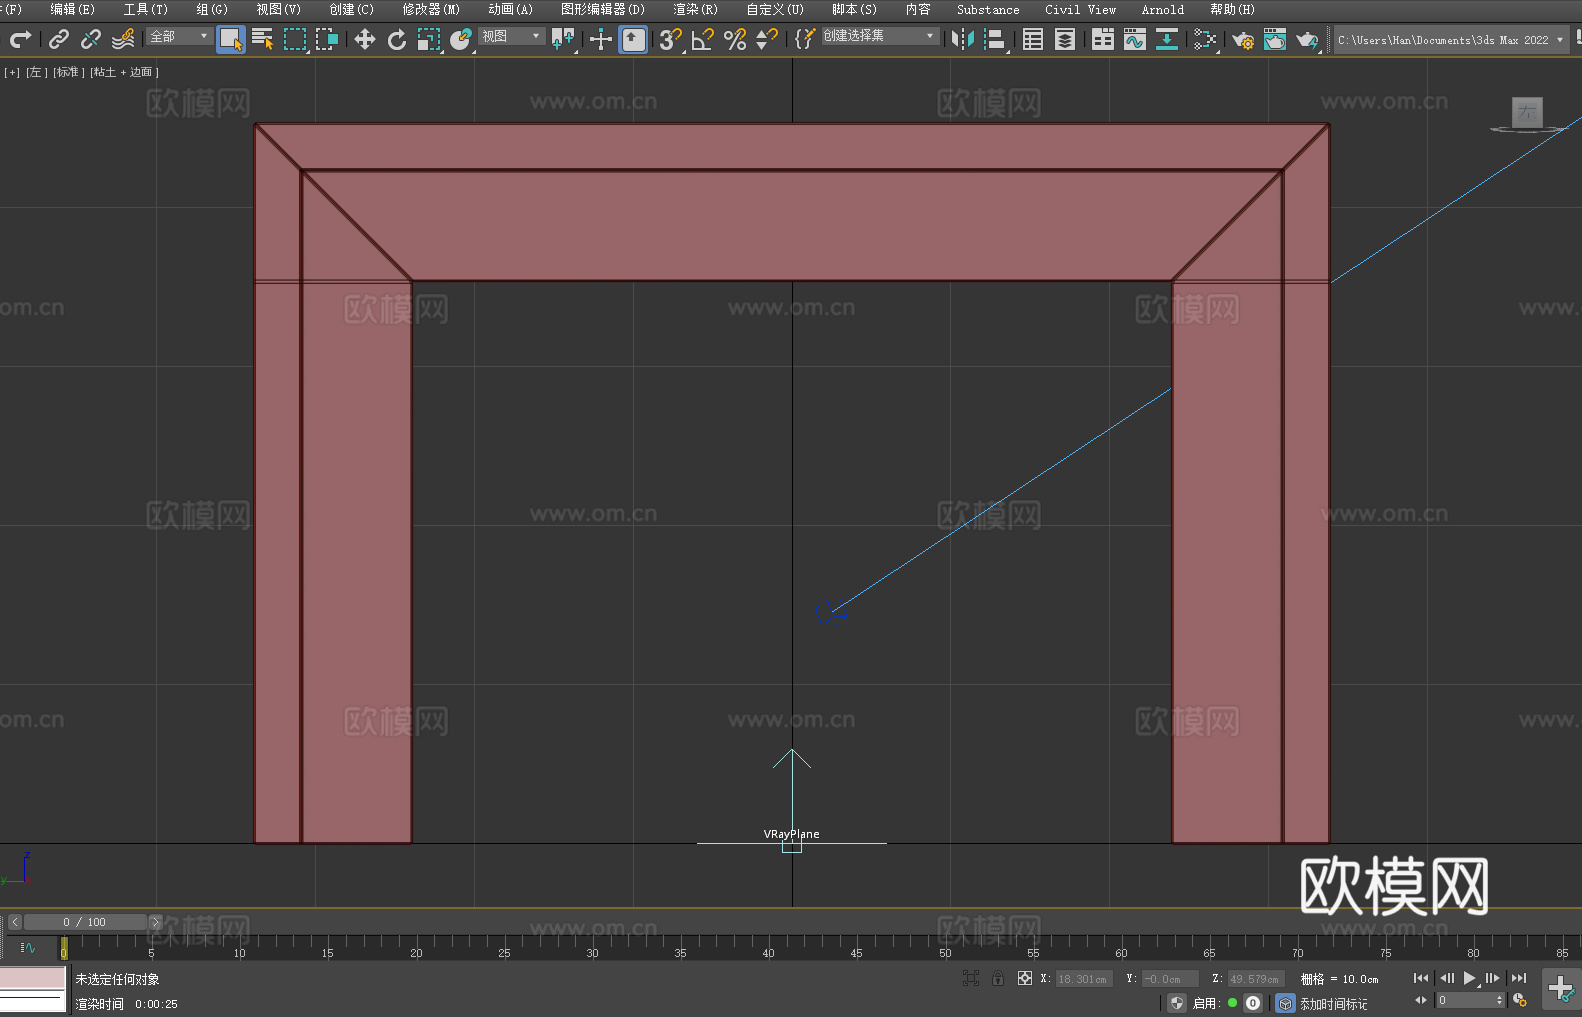Click the Set Key large plus button

click(1561, 988)
